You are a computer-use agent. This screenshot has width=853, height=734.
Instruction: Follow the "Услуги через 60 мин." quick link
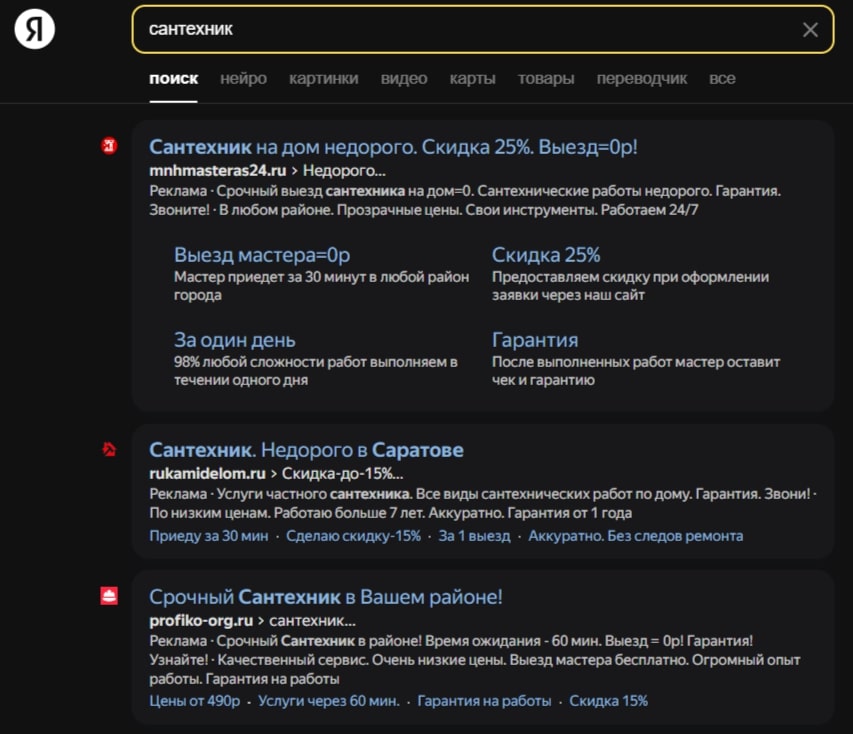(x=329, y=701)
